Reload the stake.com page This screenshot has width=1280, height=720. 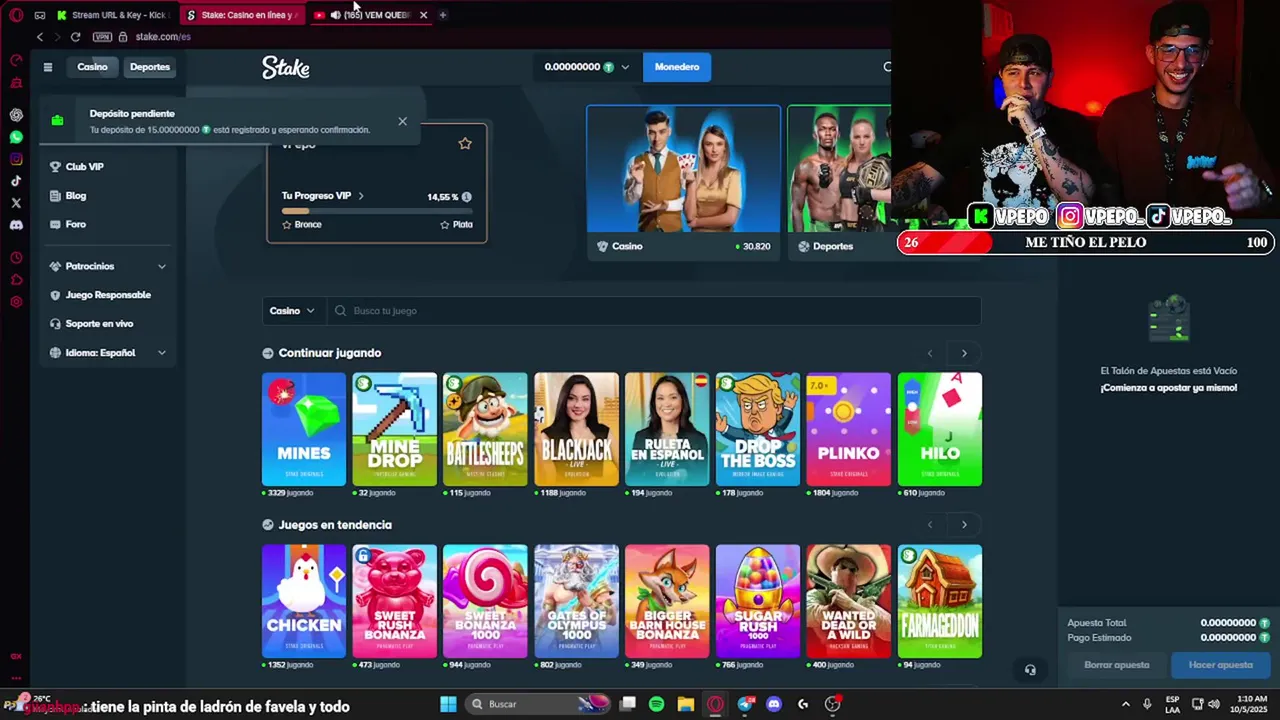[75, 37]
